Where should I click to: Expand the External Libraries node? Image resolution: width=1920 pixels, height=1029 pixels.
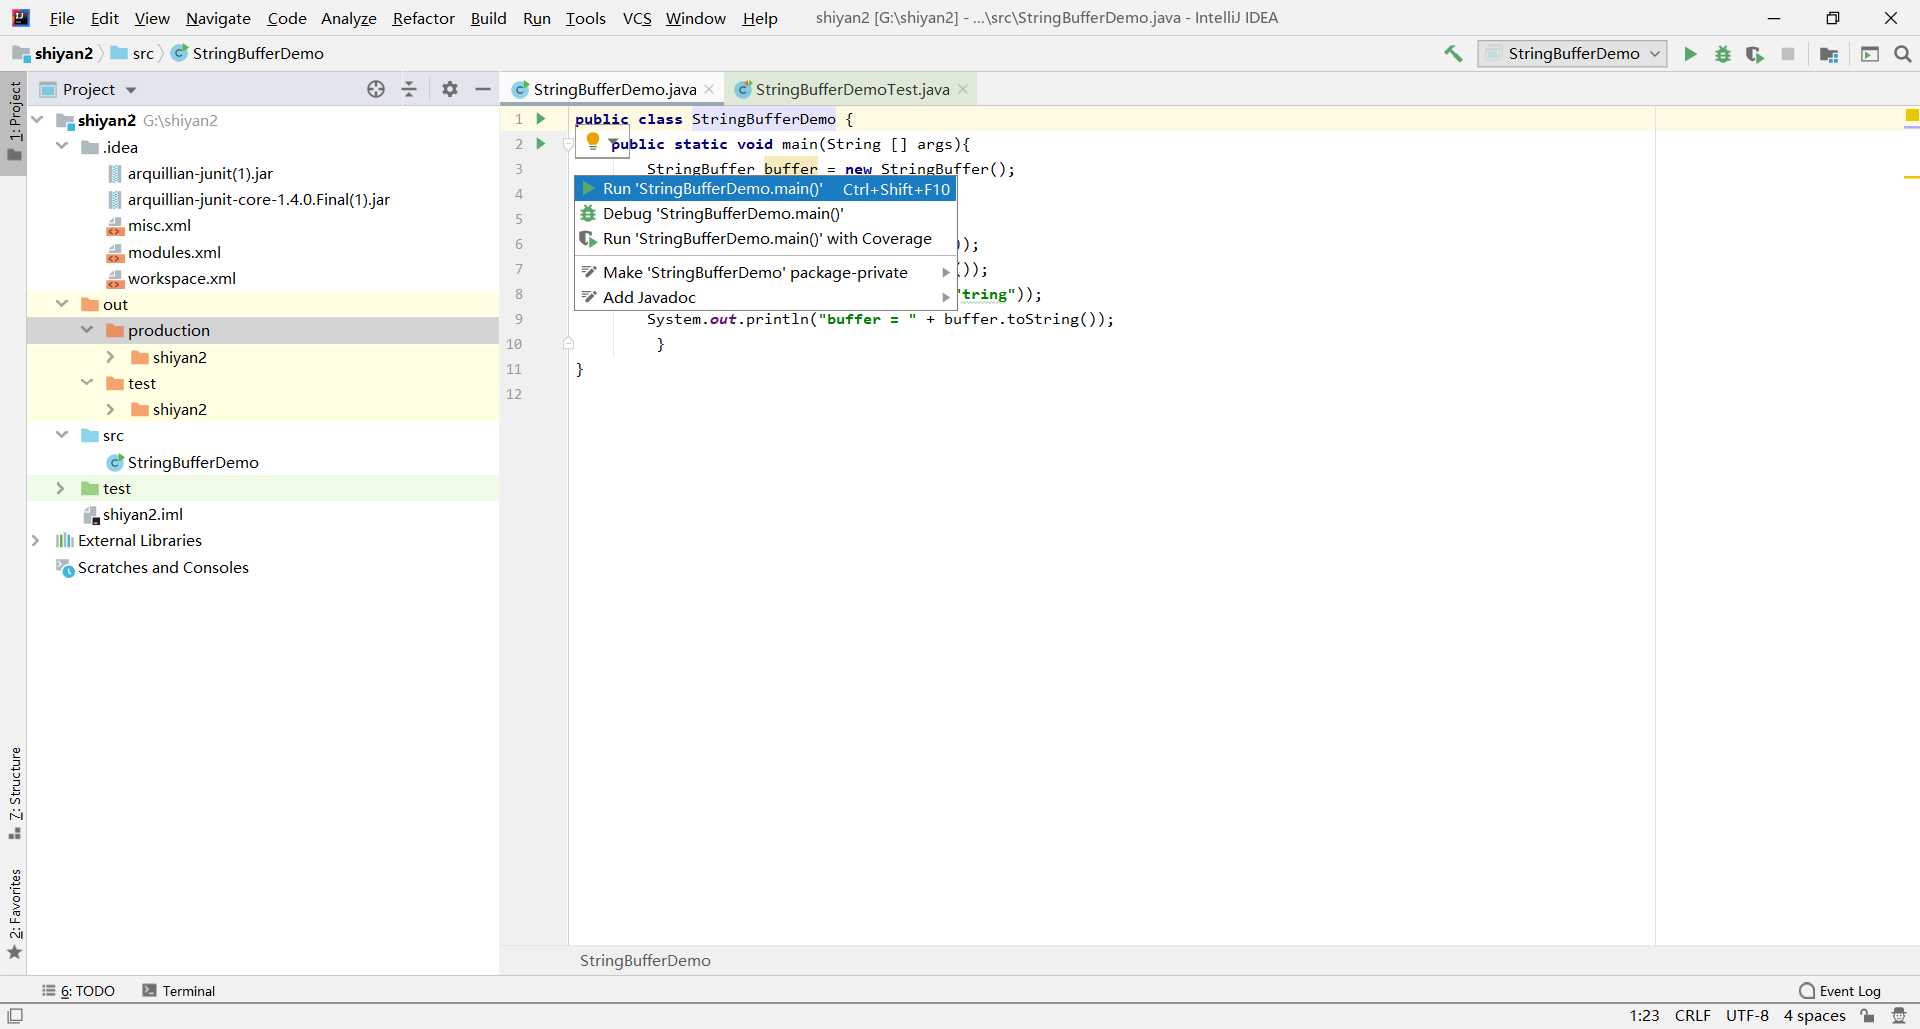coord(36,540)
